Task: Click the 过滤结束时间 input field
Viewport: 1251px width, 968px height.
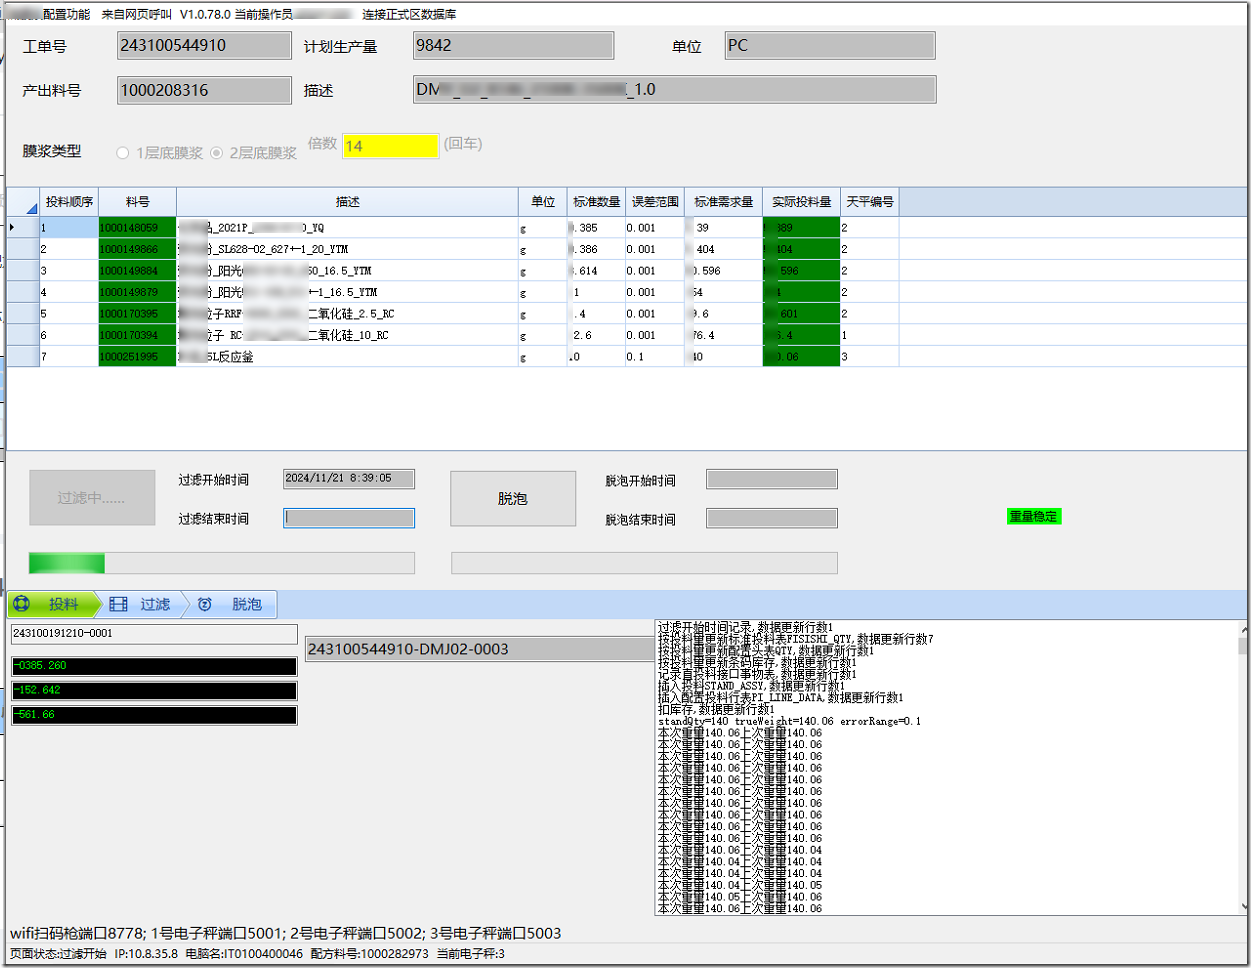Action: (x=349, y=518)
